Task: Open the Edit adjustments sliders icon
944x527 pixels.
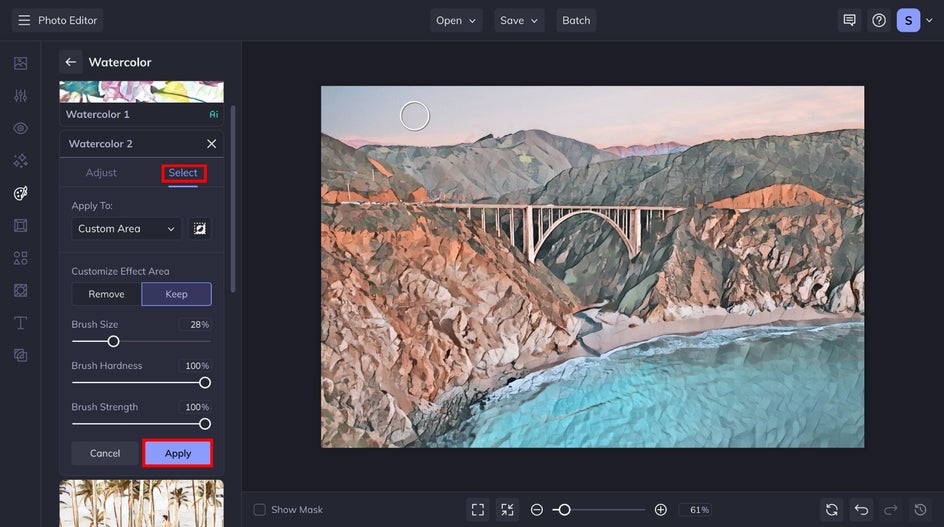Action: [x=20, y=96]
